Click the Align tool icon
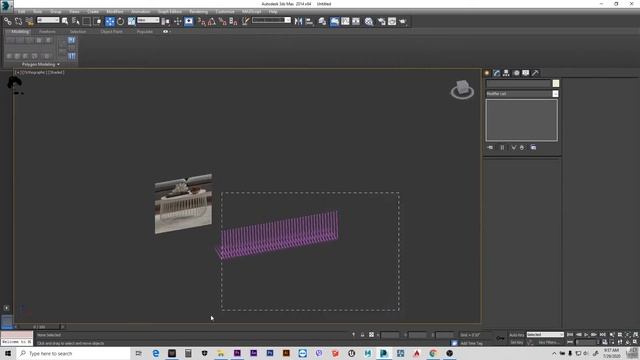Image resolution: width=640 pixels, height=360 pixels. click(x=309, y=21)
